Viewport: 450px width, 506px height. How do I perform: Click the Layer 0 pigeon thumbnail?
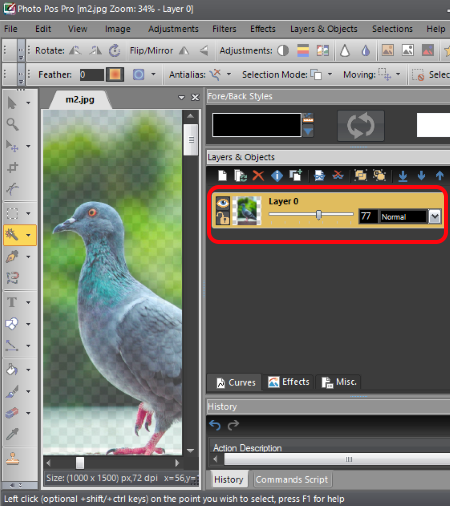pyautogui.click(x=247, y=210)
